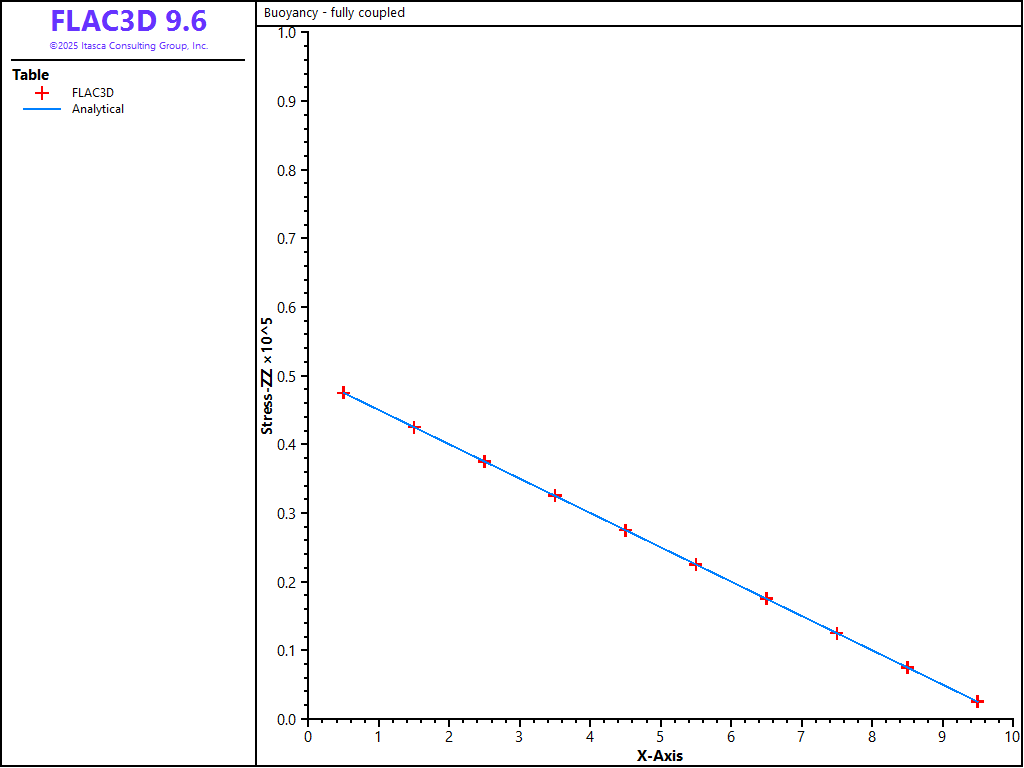Click the last data marker at x equals 9.5
This screenshot has width=1024, height=768.
(x=977, y=701)
